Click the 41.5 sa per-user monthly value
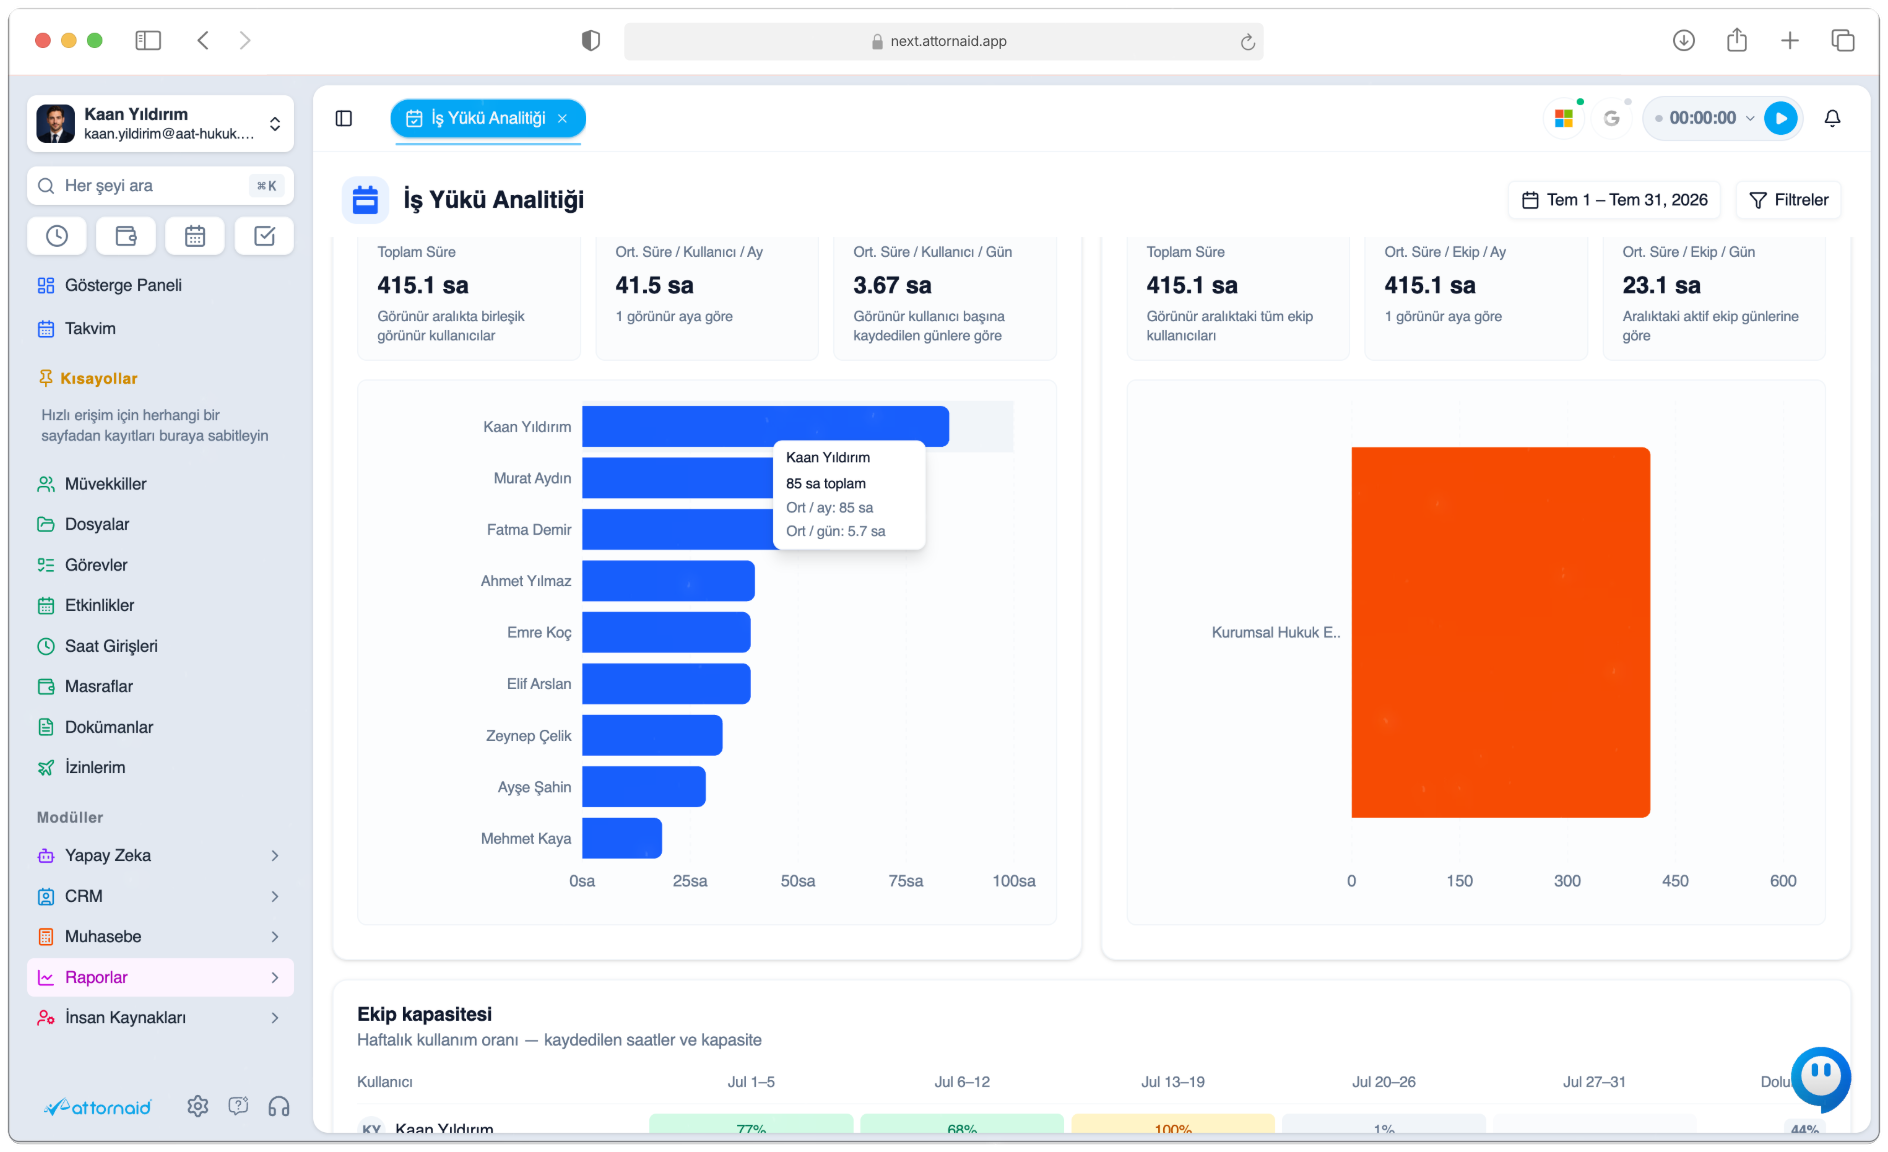Image resolution: width=1888 pixels, height=1152 pixels. coord(654,286)
